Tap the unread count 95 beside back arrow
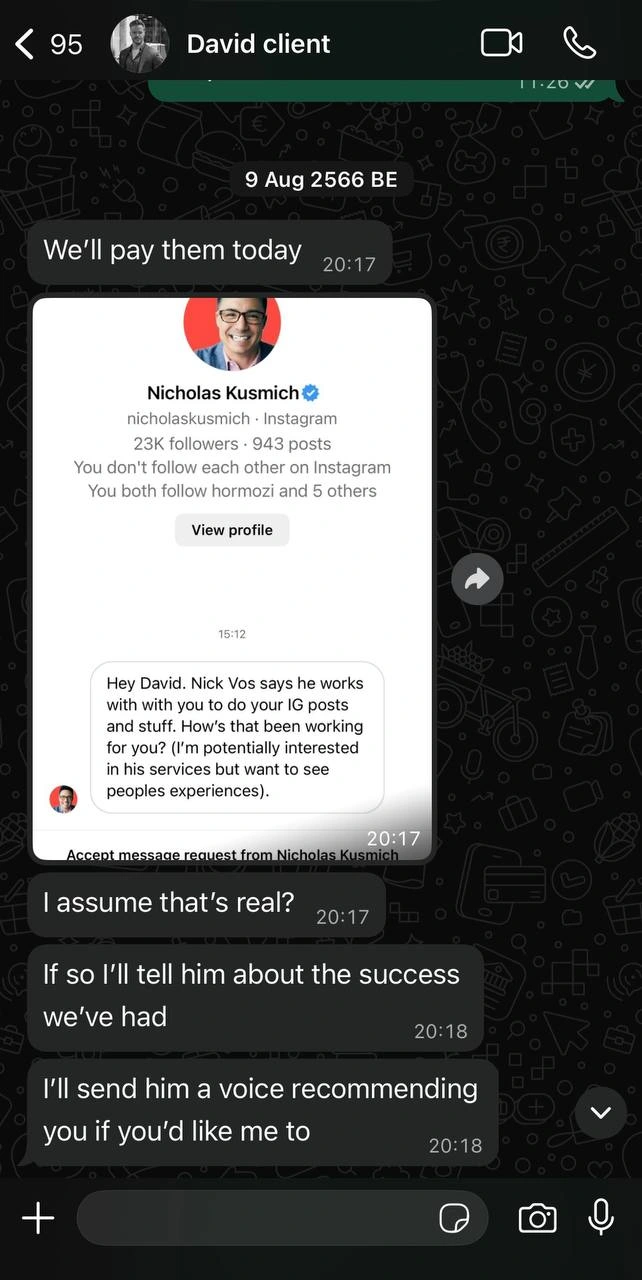This screenshot has height=1280, width=642. pos(66,44)
